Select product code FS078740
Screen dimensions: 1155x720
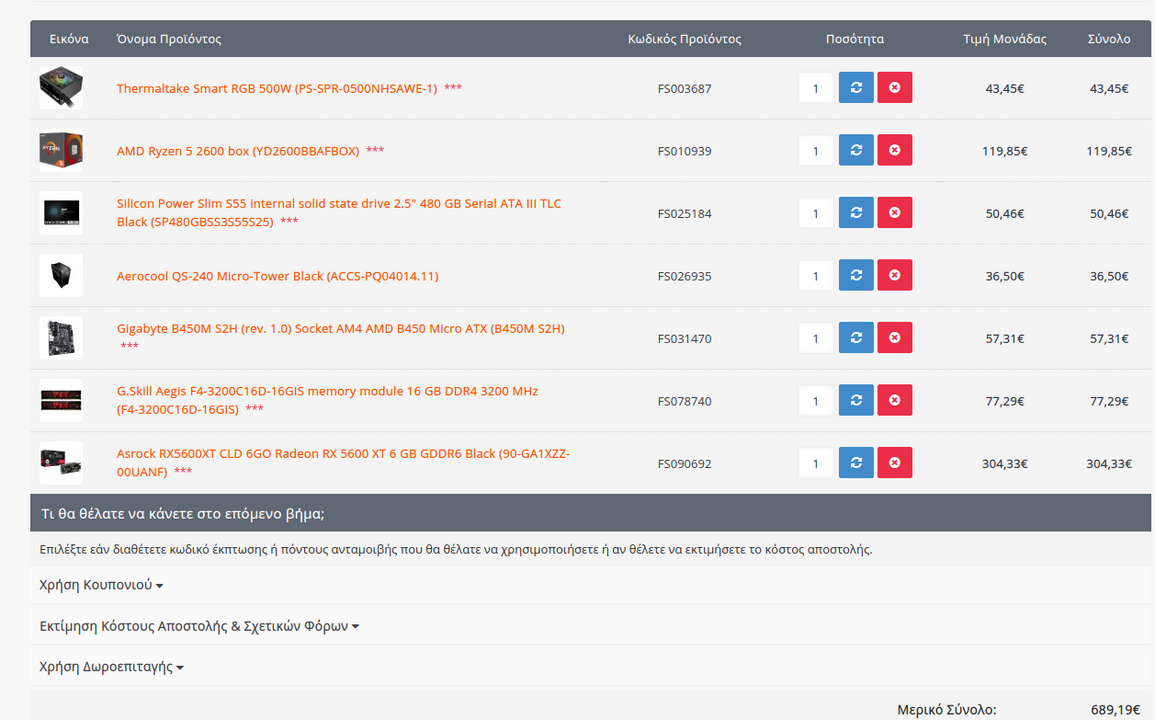pos(684,402)
